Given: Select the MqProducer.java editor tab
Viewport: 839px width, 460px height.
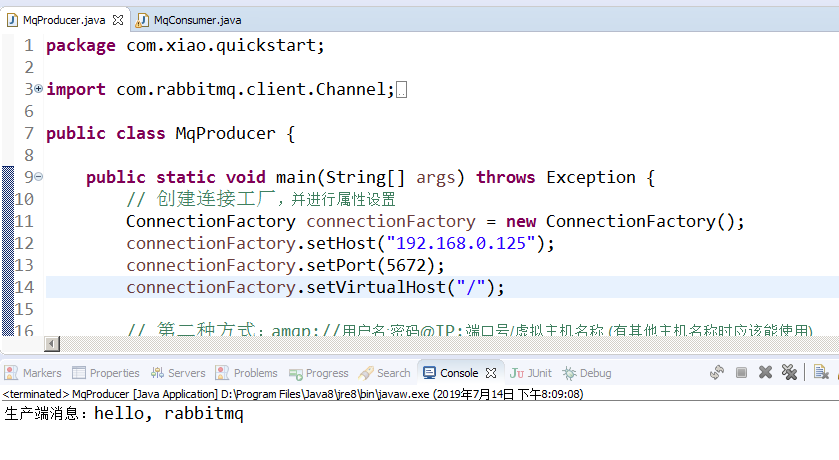Looking at the screenshot, I should pyautogui.click(x=64, y=20).
